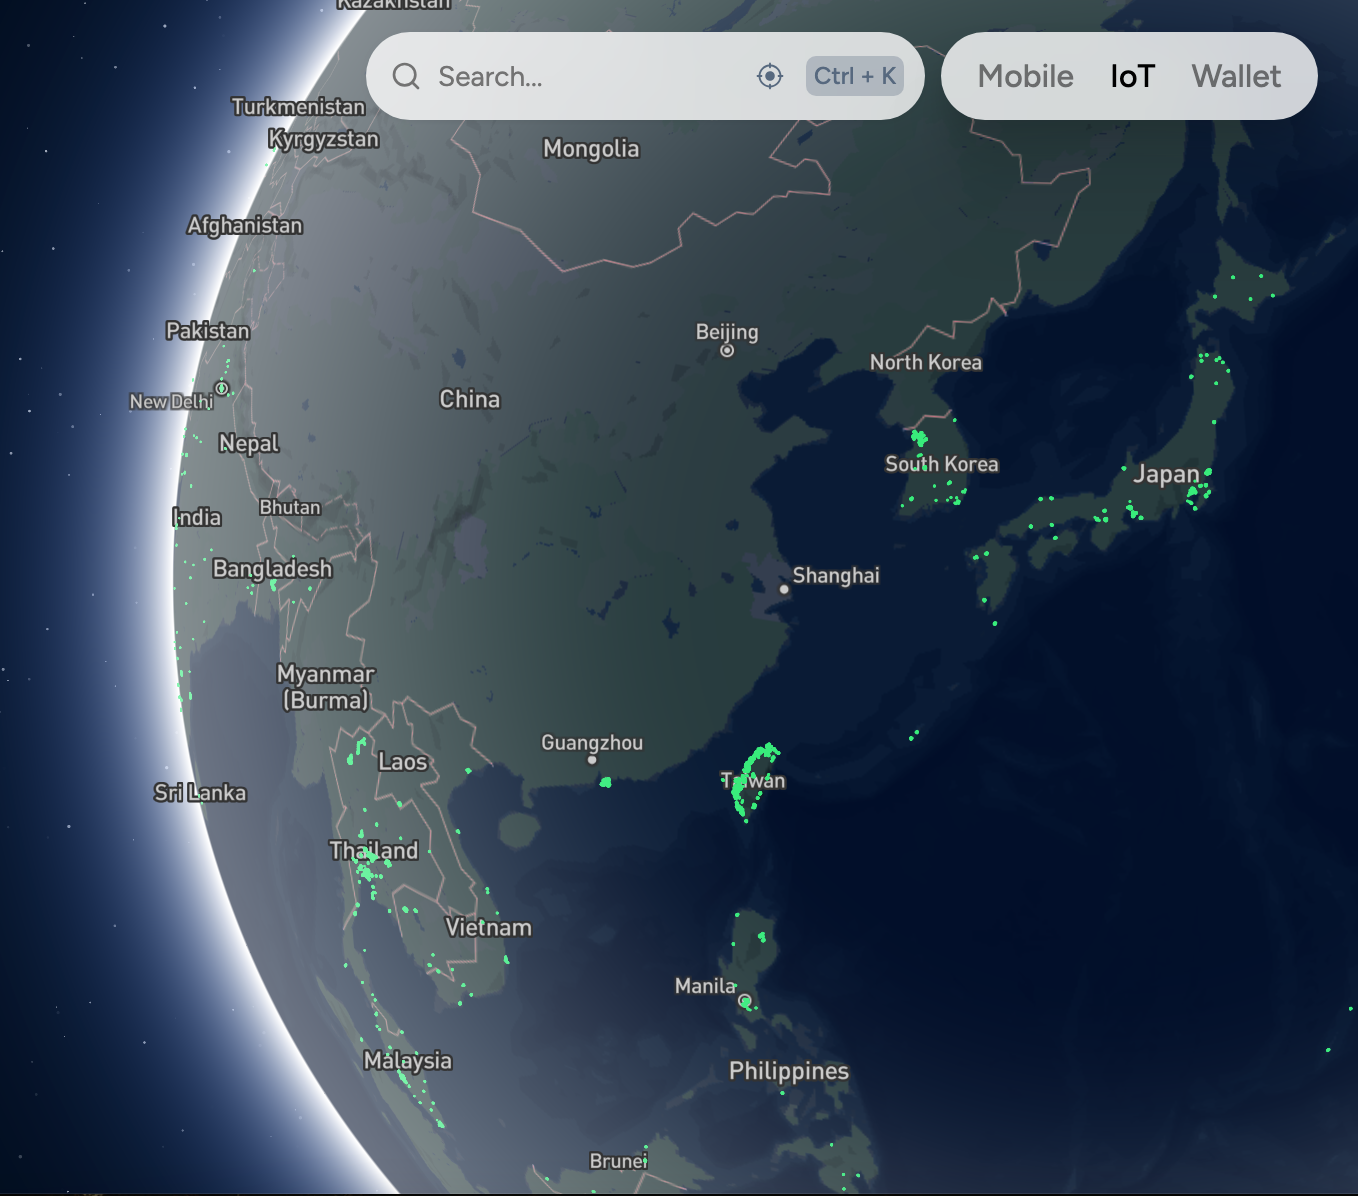This screenshot has height=1196, width=1358.
Task: Click the India country label
Action: pyautogui.click(x=197, y=517)
